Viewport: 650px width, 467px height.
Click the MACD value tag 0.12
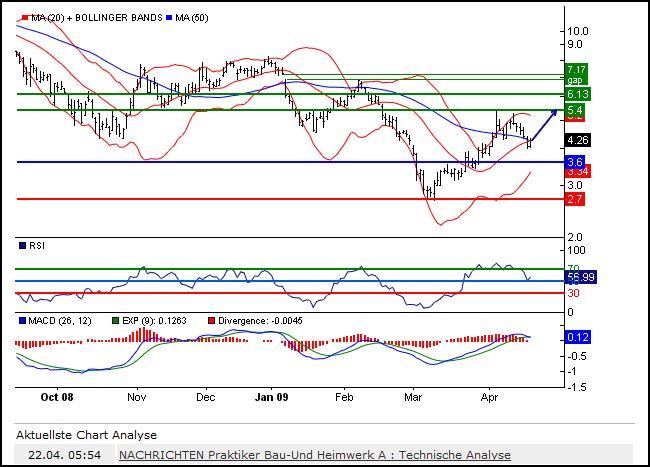(576, 338)
